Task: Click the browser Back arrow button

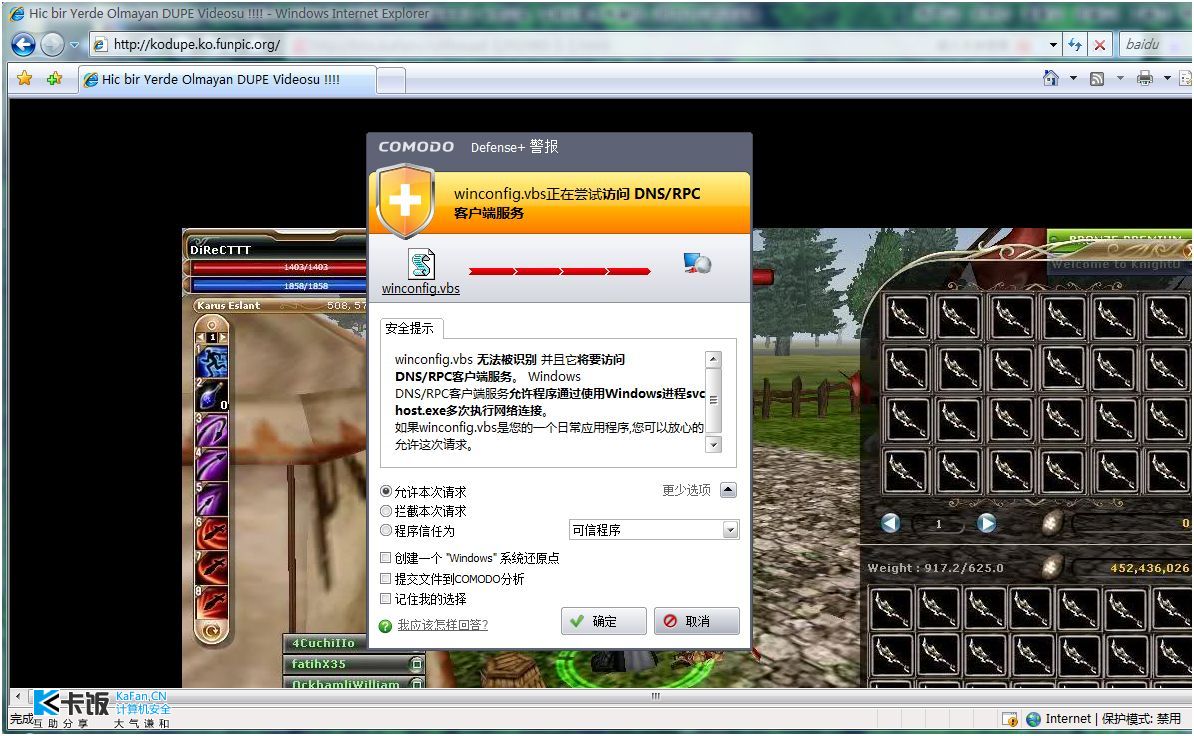Action: (x=24, y=45)
